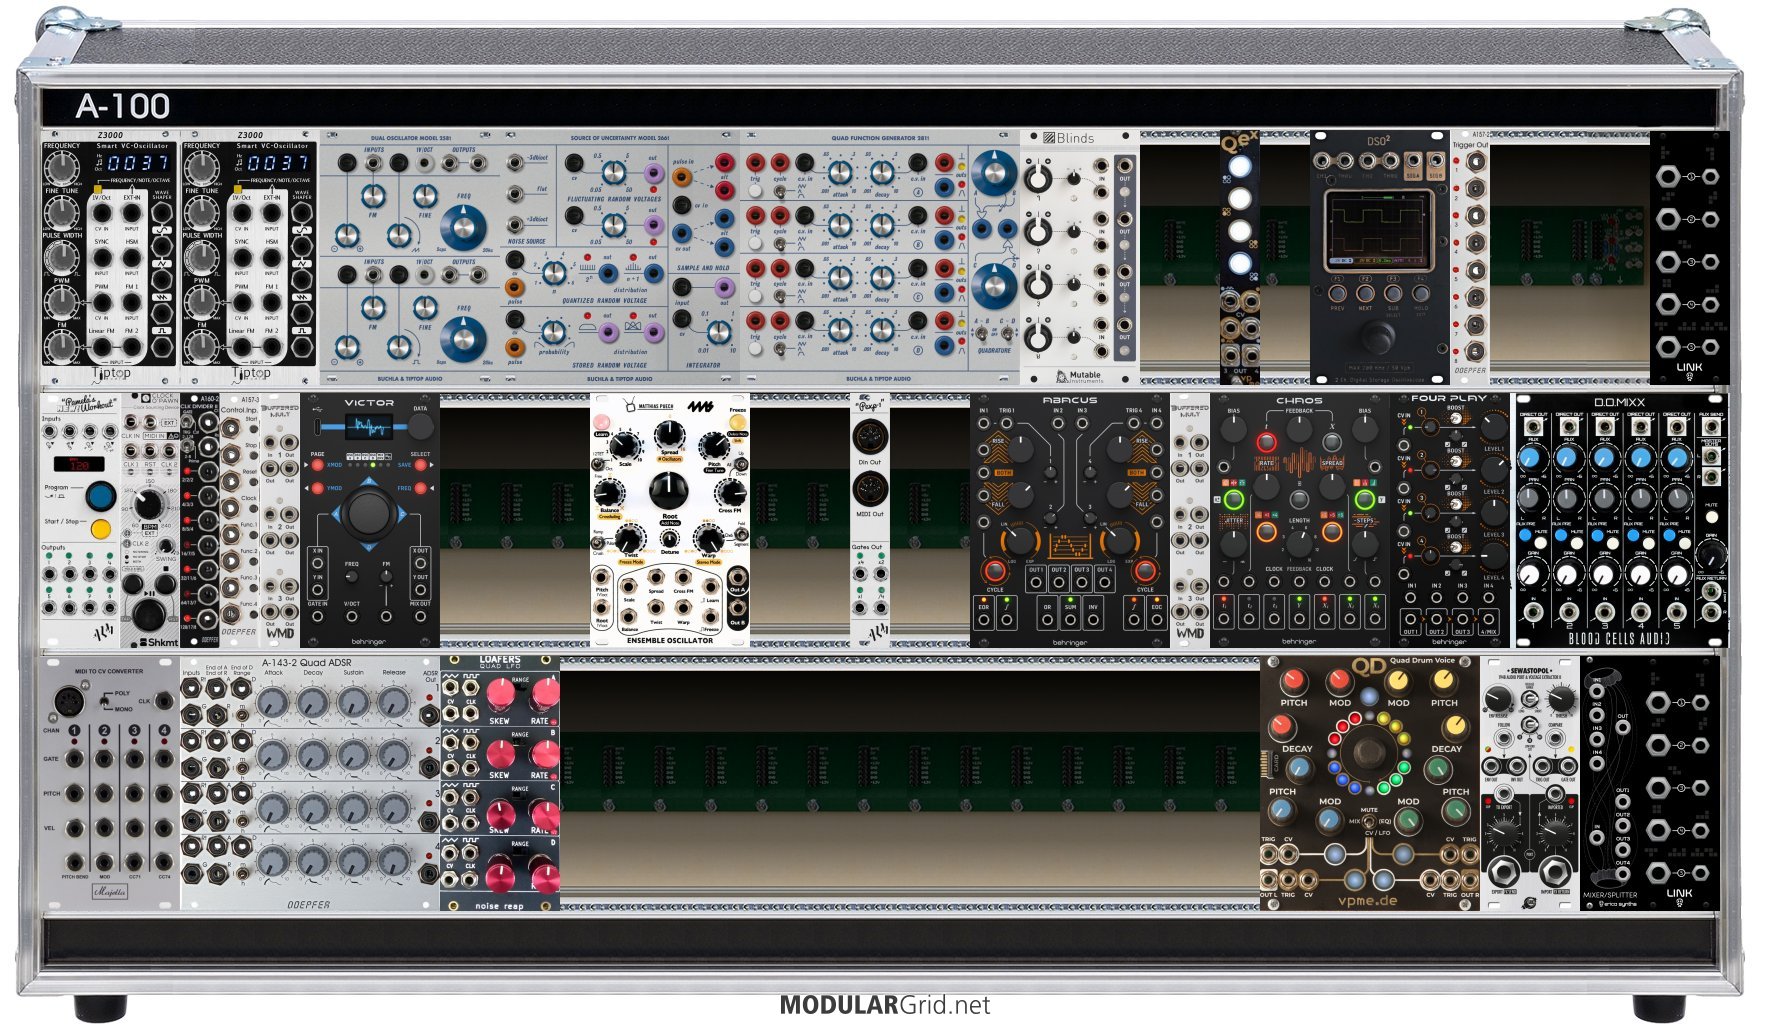This screenshot has height=1026, width=1771.
Task: Select the Quad Function Generator 281t module
Action: [880, 257]
